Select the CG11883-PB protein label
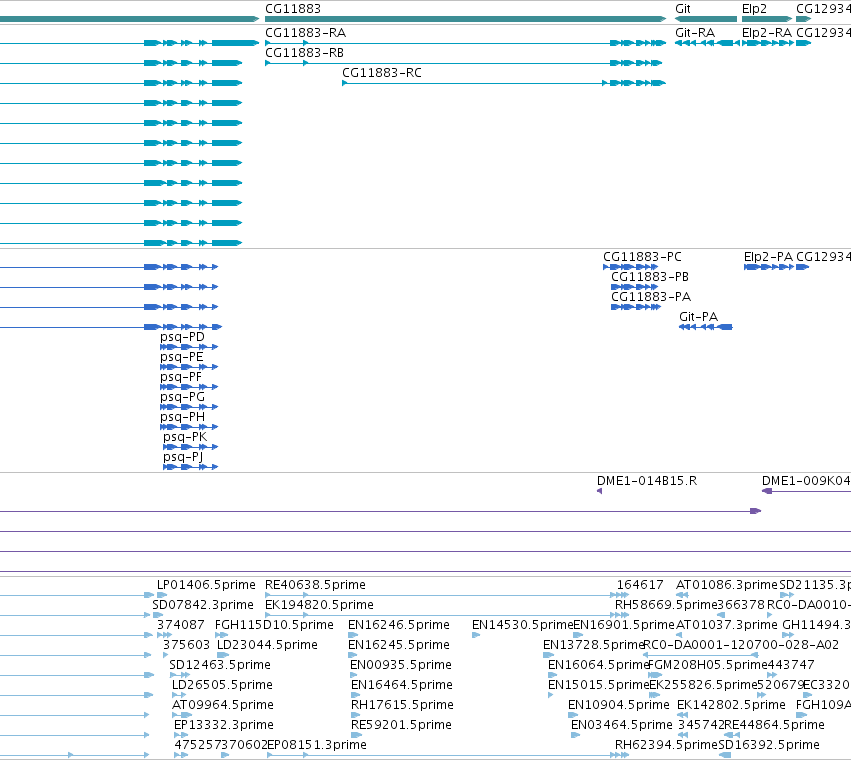This screenshot has width=851, height=760. pyautogui.click(x=650, y=277)
